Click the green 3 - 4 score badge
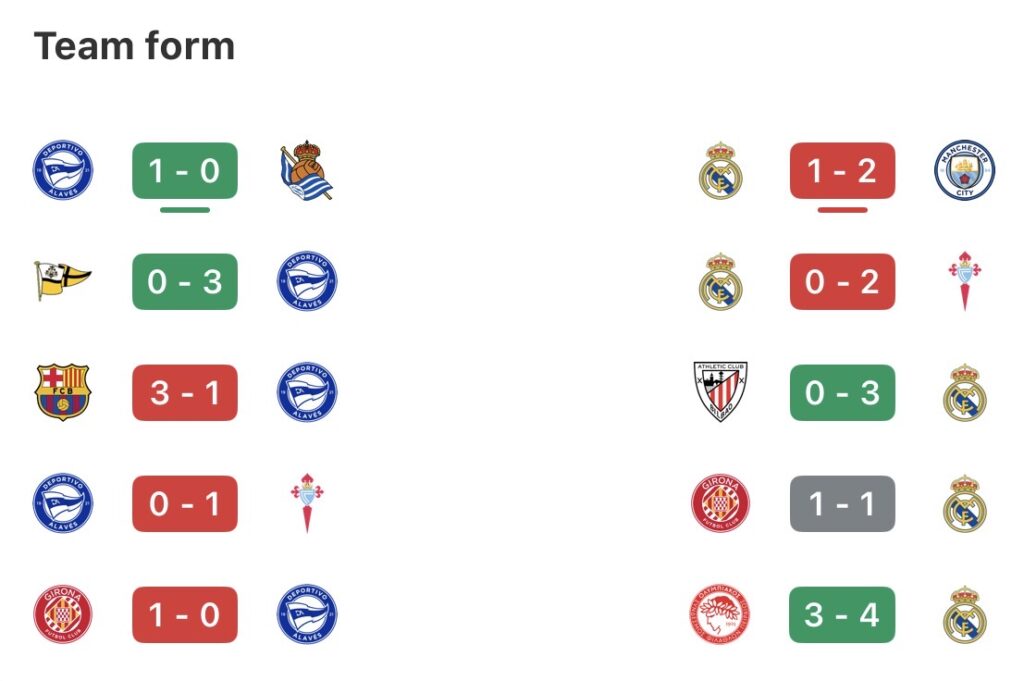Viewport: 1024px width, 681px height. click(x=842, y=614)
